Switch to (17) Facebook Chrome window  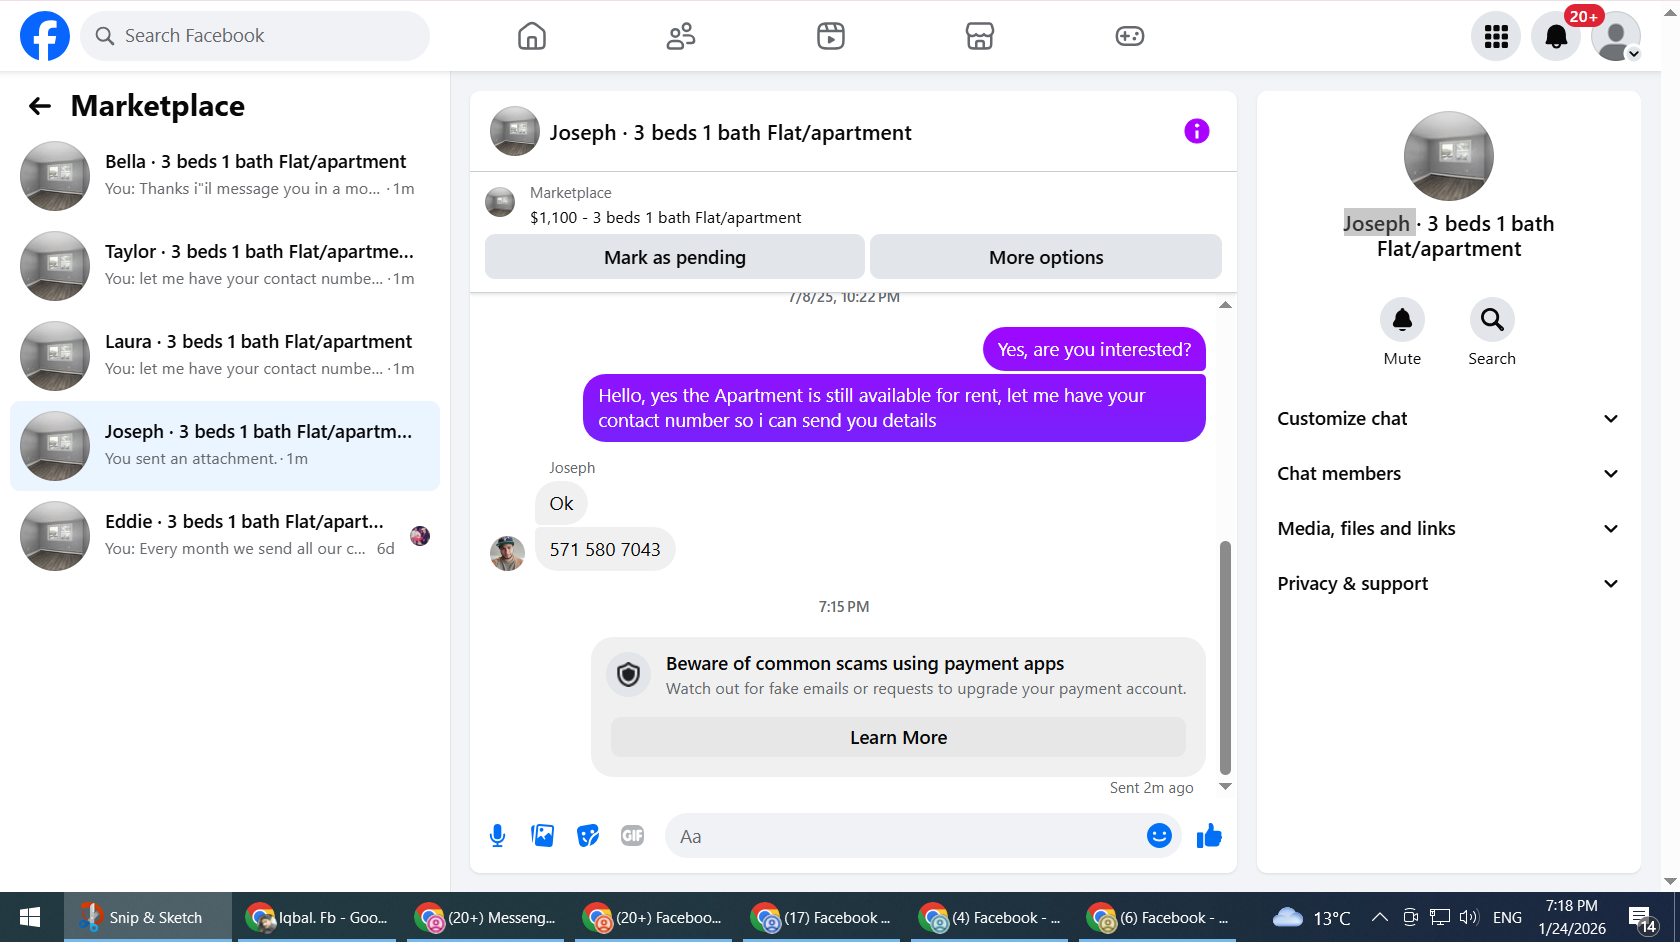click(820, 917)
